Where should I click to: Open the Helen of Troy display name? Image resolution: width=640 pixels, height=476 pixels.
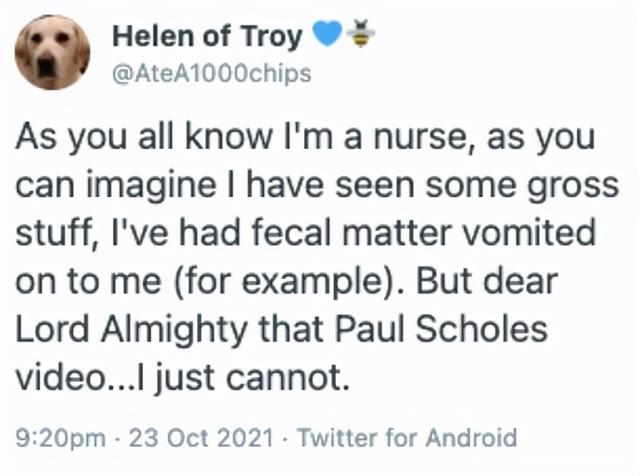[x=207, y=36]
